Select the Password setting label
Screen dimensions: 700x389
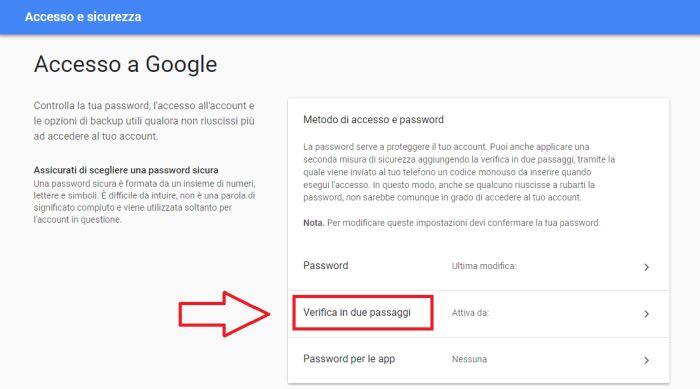[x=325, y=266]
